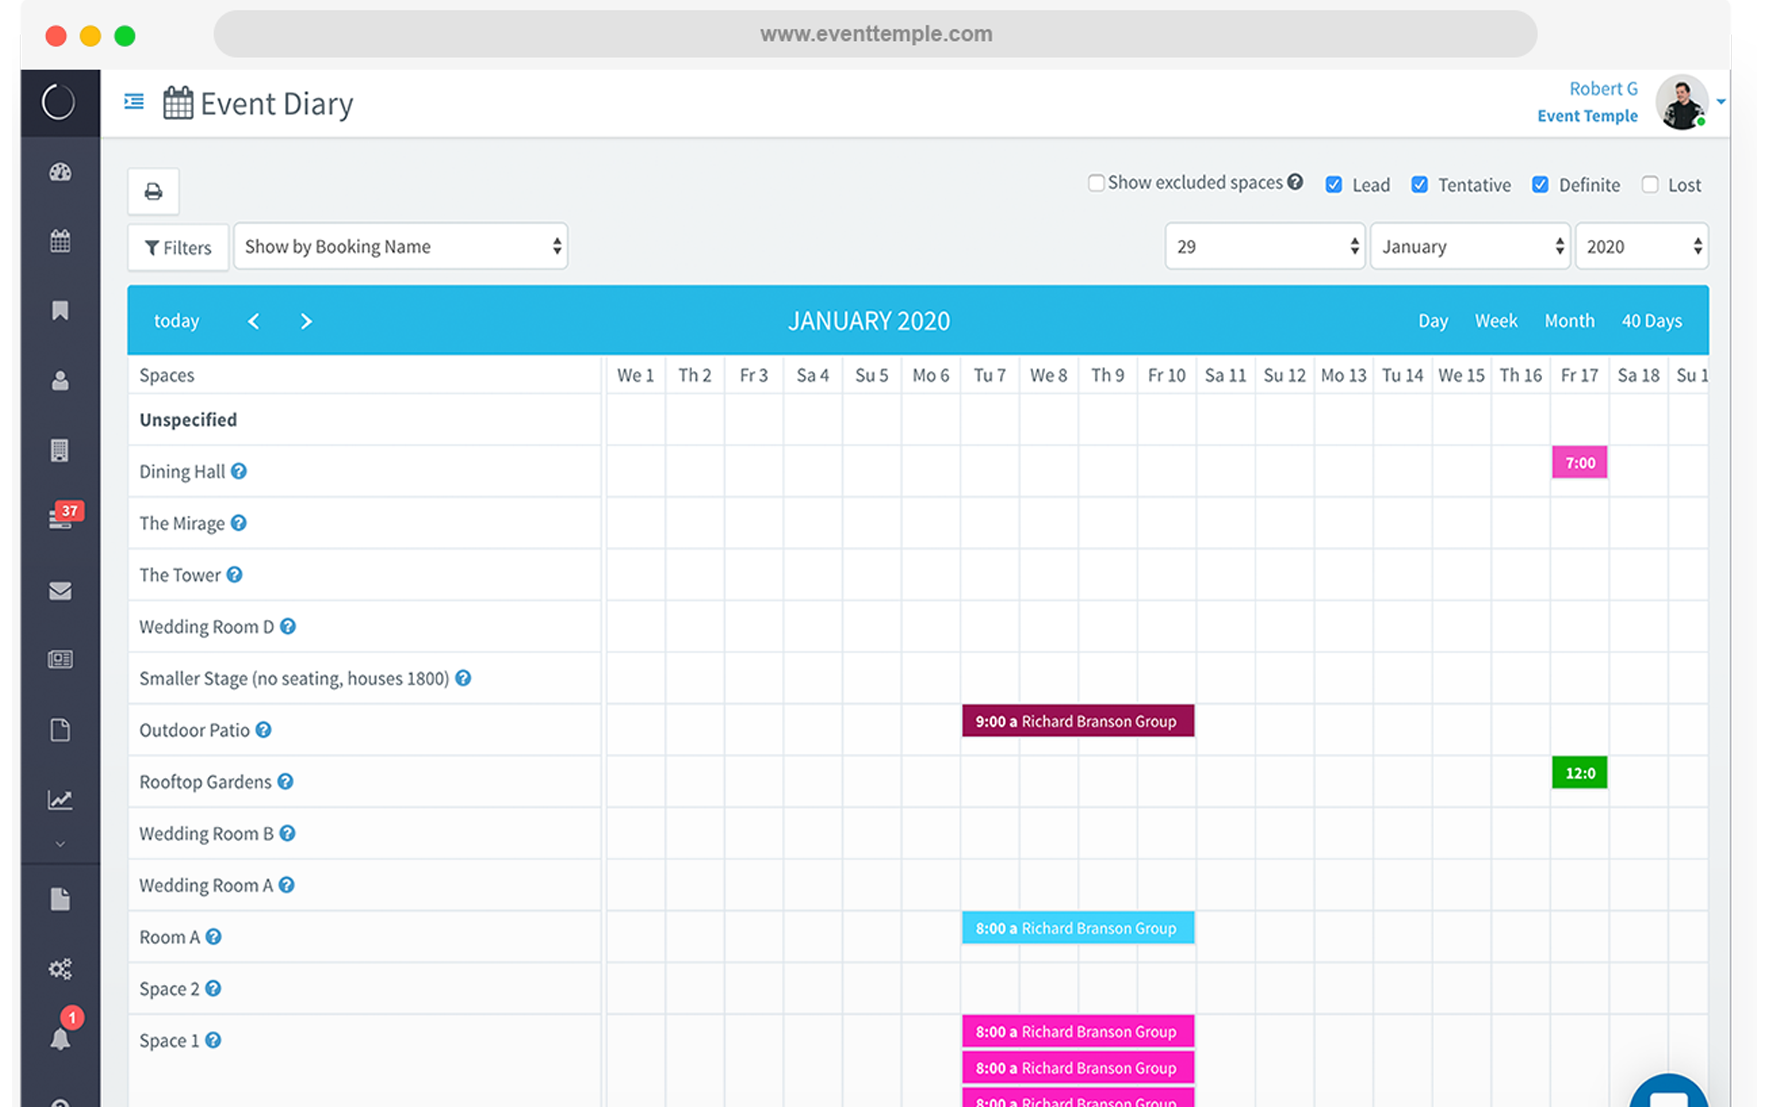The height and width of the screenshot is (1107, 1772).
Task: Click the help icon next to Rooftop Gardens
Action: click(x=285, y=782)
